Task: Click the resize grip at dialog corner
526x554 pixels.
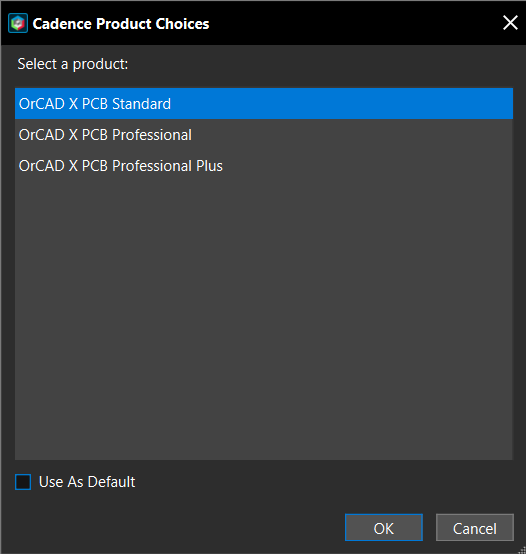Action: (x=521, y=550)
